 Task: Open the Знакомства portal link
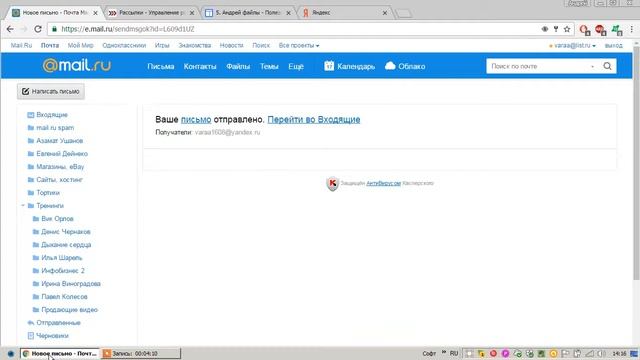(195, 45)
